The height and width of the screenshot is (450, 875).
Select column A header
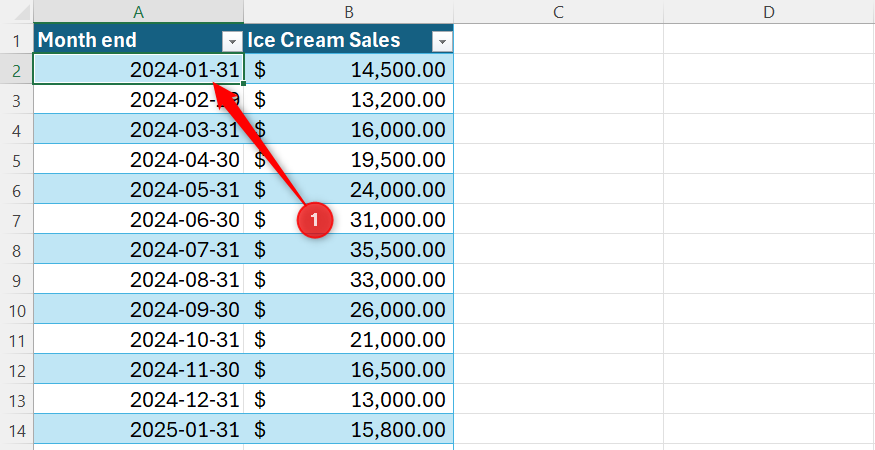[138, 12]
